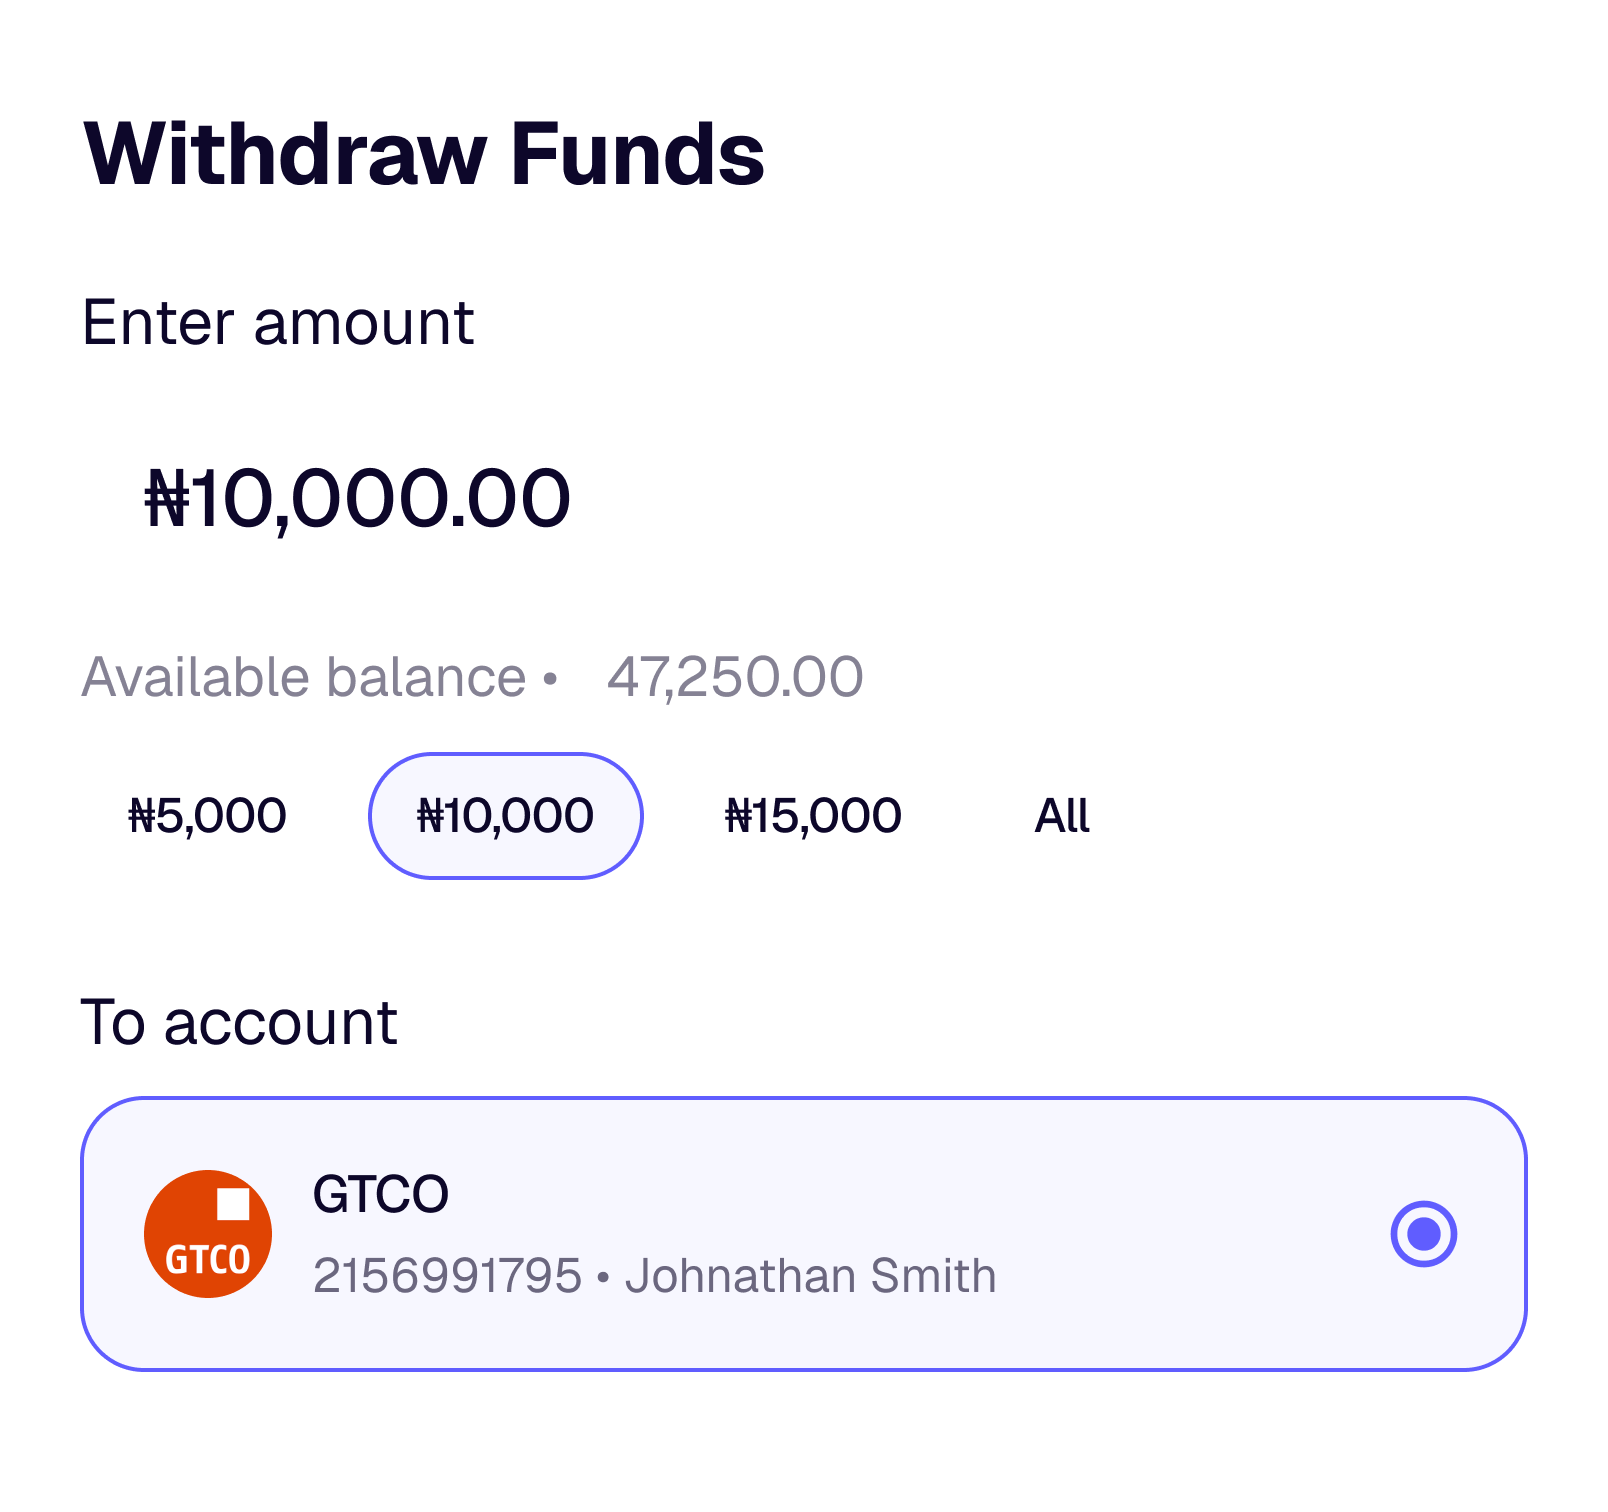Click account number 2156991795

click(447, 1276)
